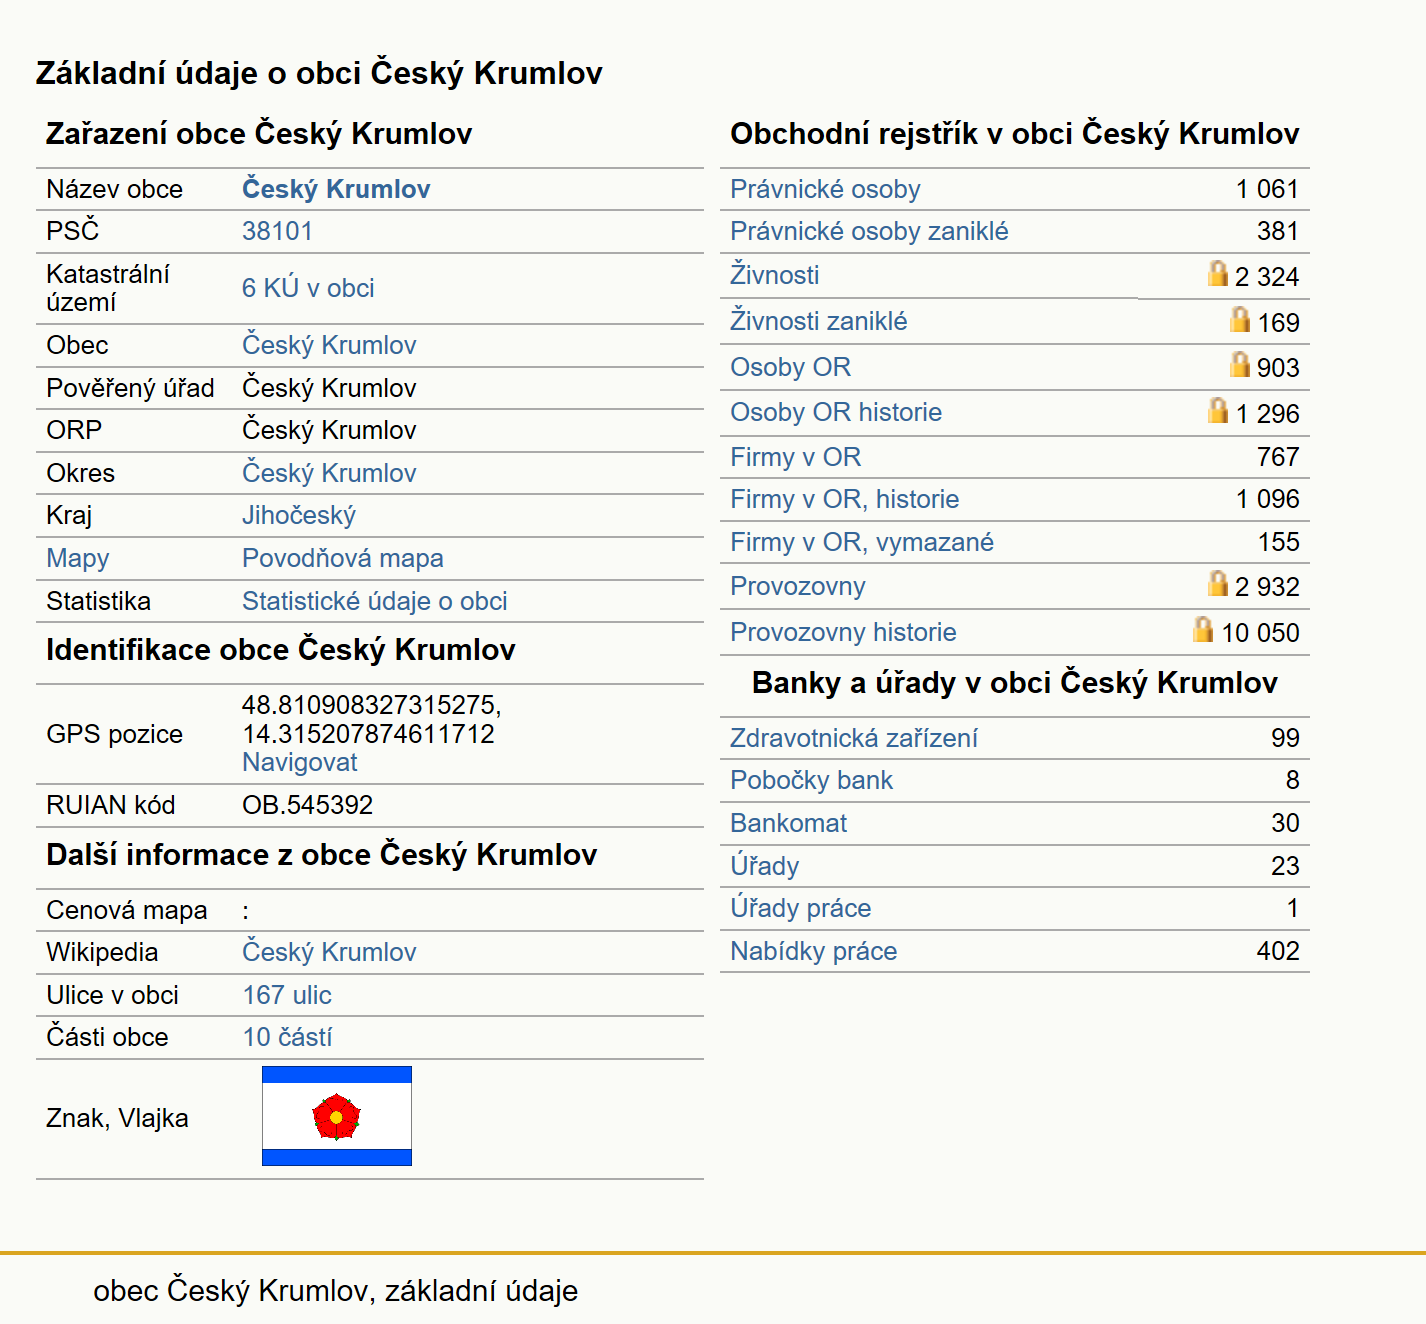Open Provozovny historie link
1426x1324 pixels.
(x=843, y=632)
